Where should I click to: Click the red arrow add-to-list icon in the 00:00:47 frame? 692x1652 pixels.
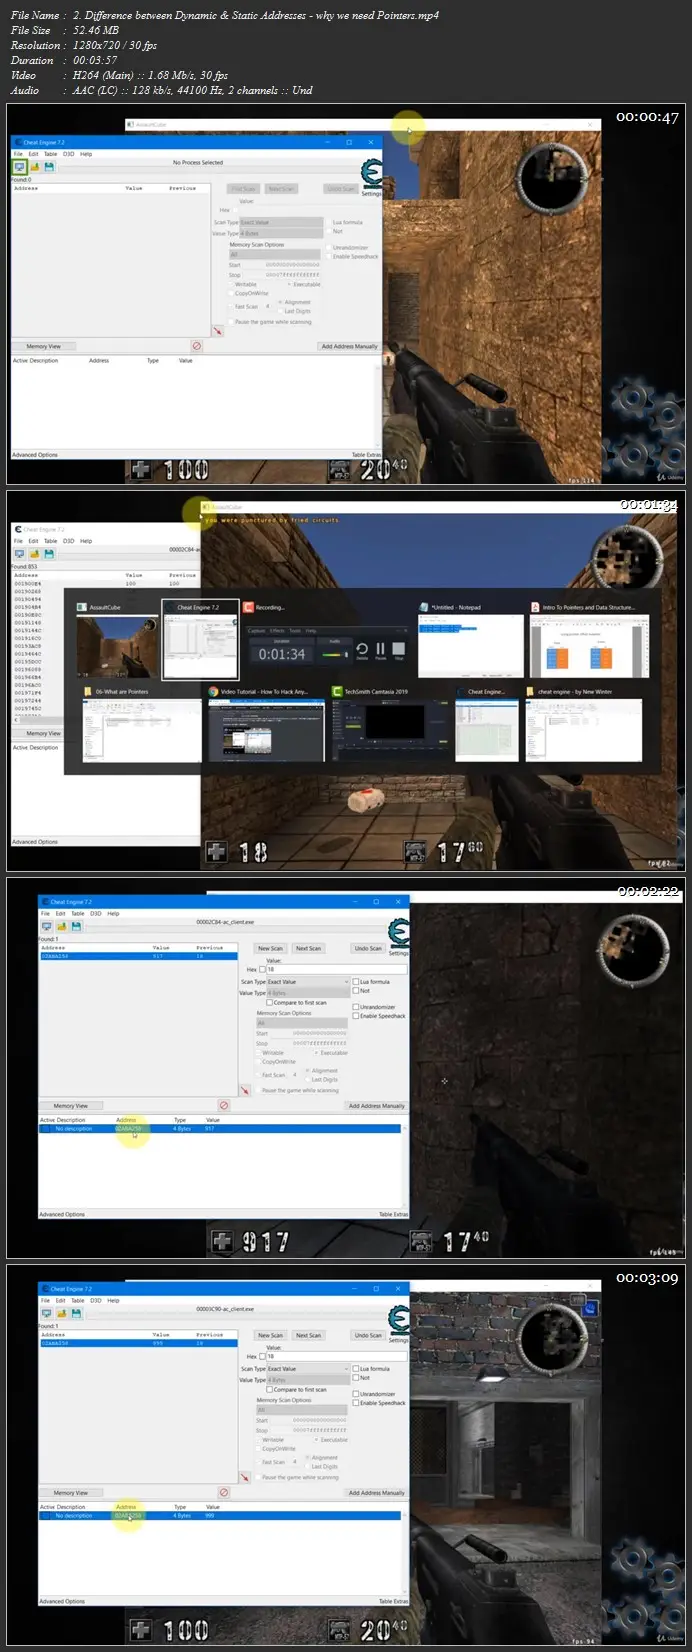tap(217, 330)
